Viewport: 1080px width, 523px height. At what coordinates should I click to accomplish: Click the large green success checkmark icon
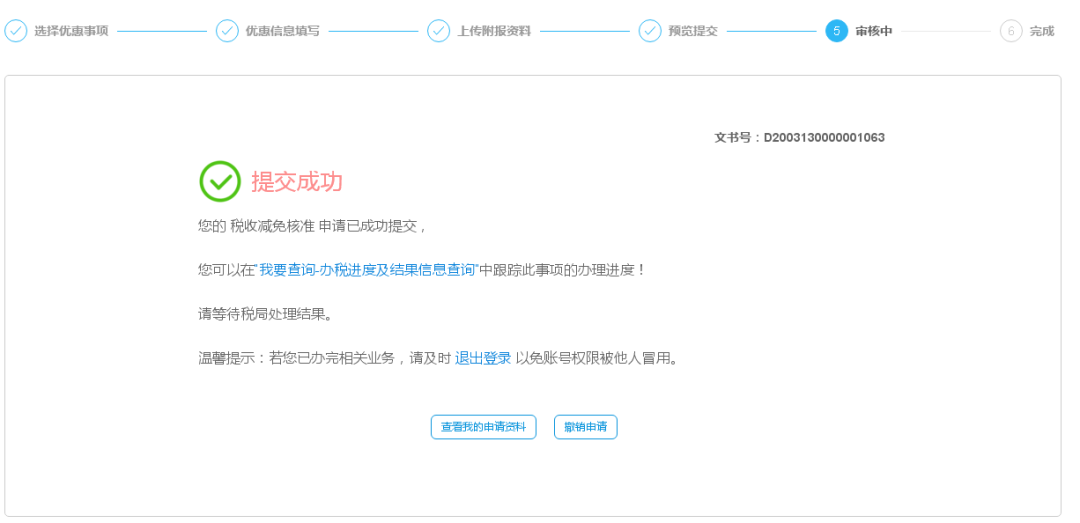[220, 181]
